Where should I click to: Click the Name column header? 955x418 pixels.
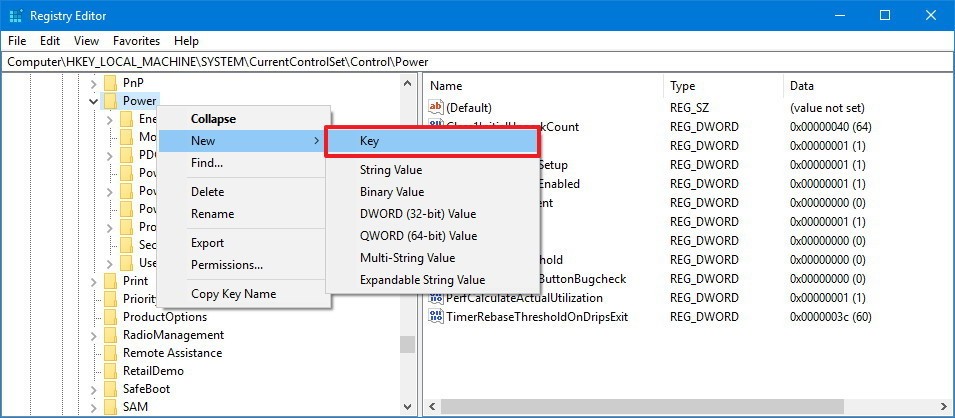543,86
